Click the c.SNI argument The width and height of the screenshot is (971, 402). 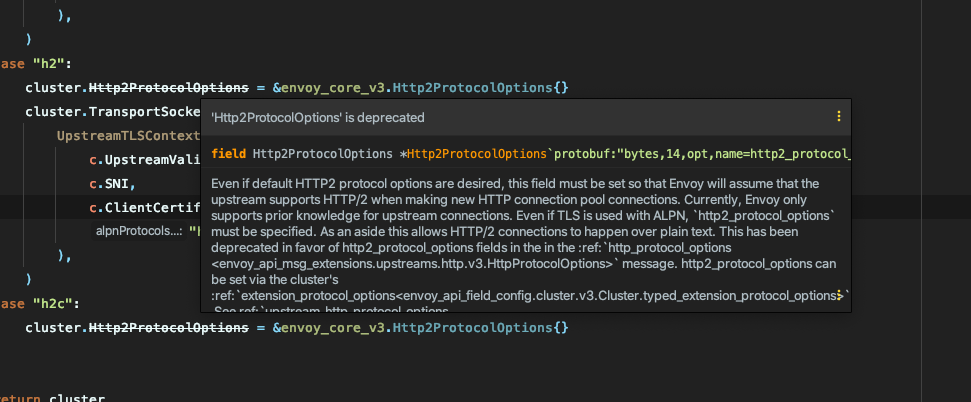tap(113, 184)
